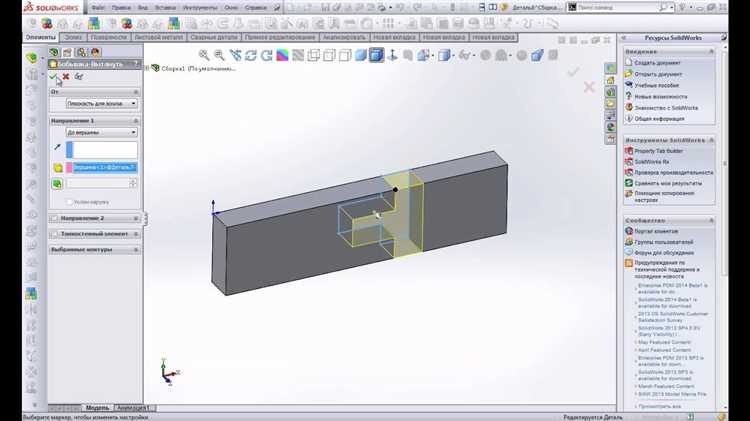Screen dimensions: 750x421
Task: Click the Previous View icon
Action: (x=235, y=55)
